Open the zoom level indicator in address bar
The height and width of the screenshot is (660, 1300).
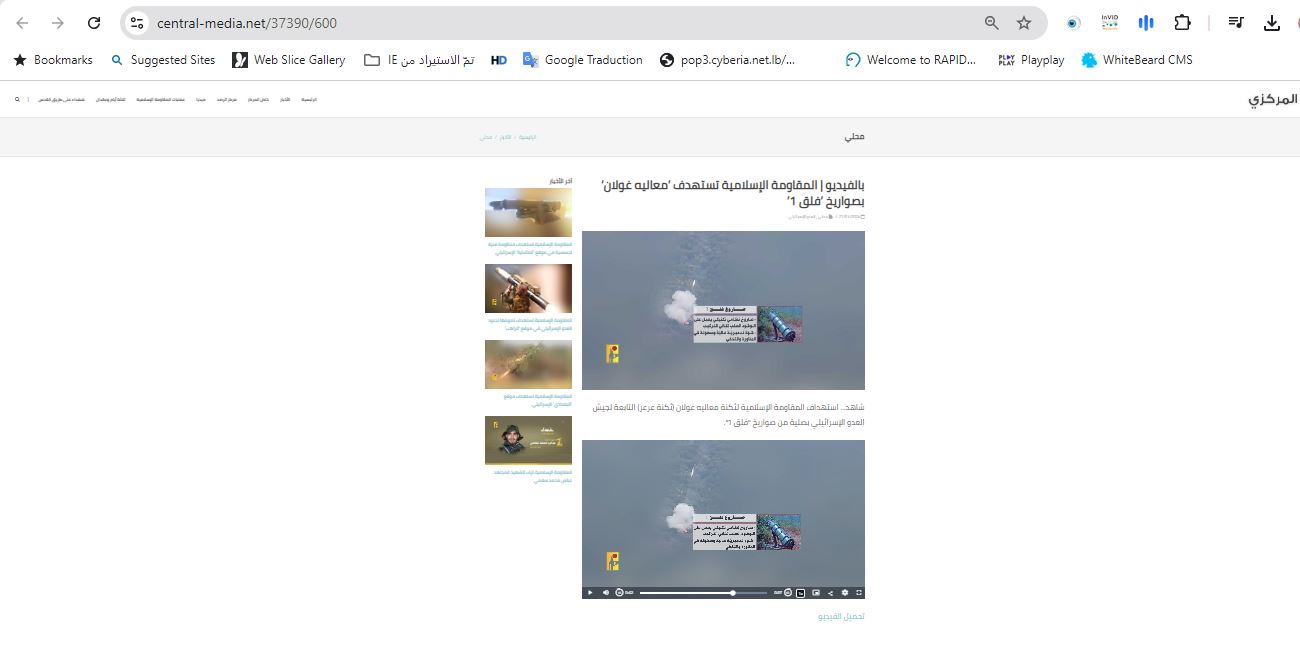991,23
